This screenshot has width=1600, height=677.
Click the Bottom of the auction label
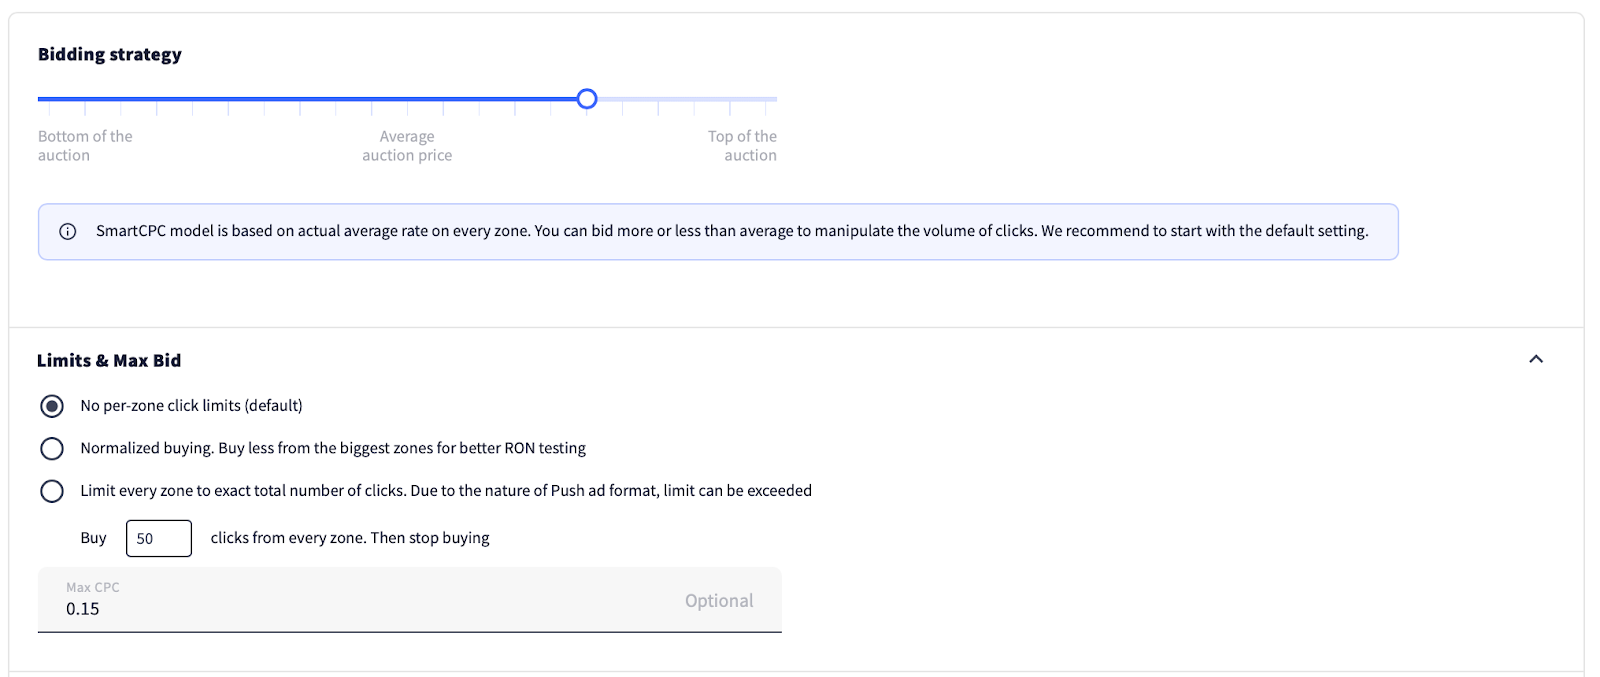85,146
